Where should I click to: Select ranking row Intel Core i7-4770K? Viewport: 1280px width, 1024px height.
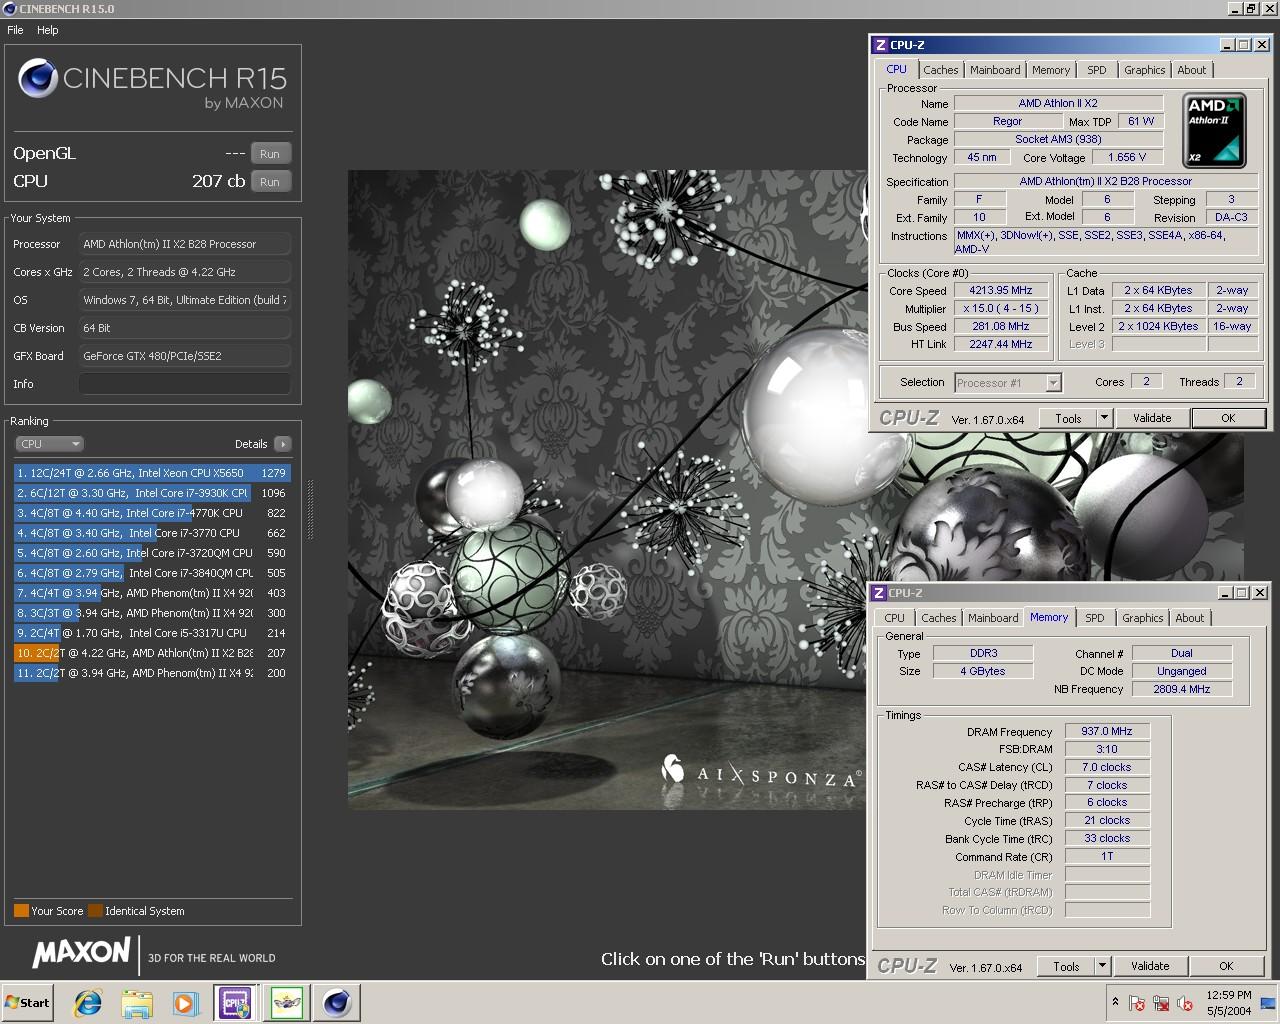coord(152,513)
